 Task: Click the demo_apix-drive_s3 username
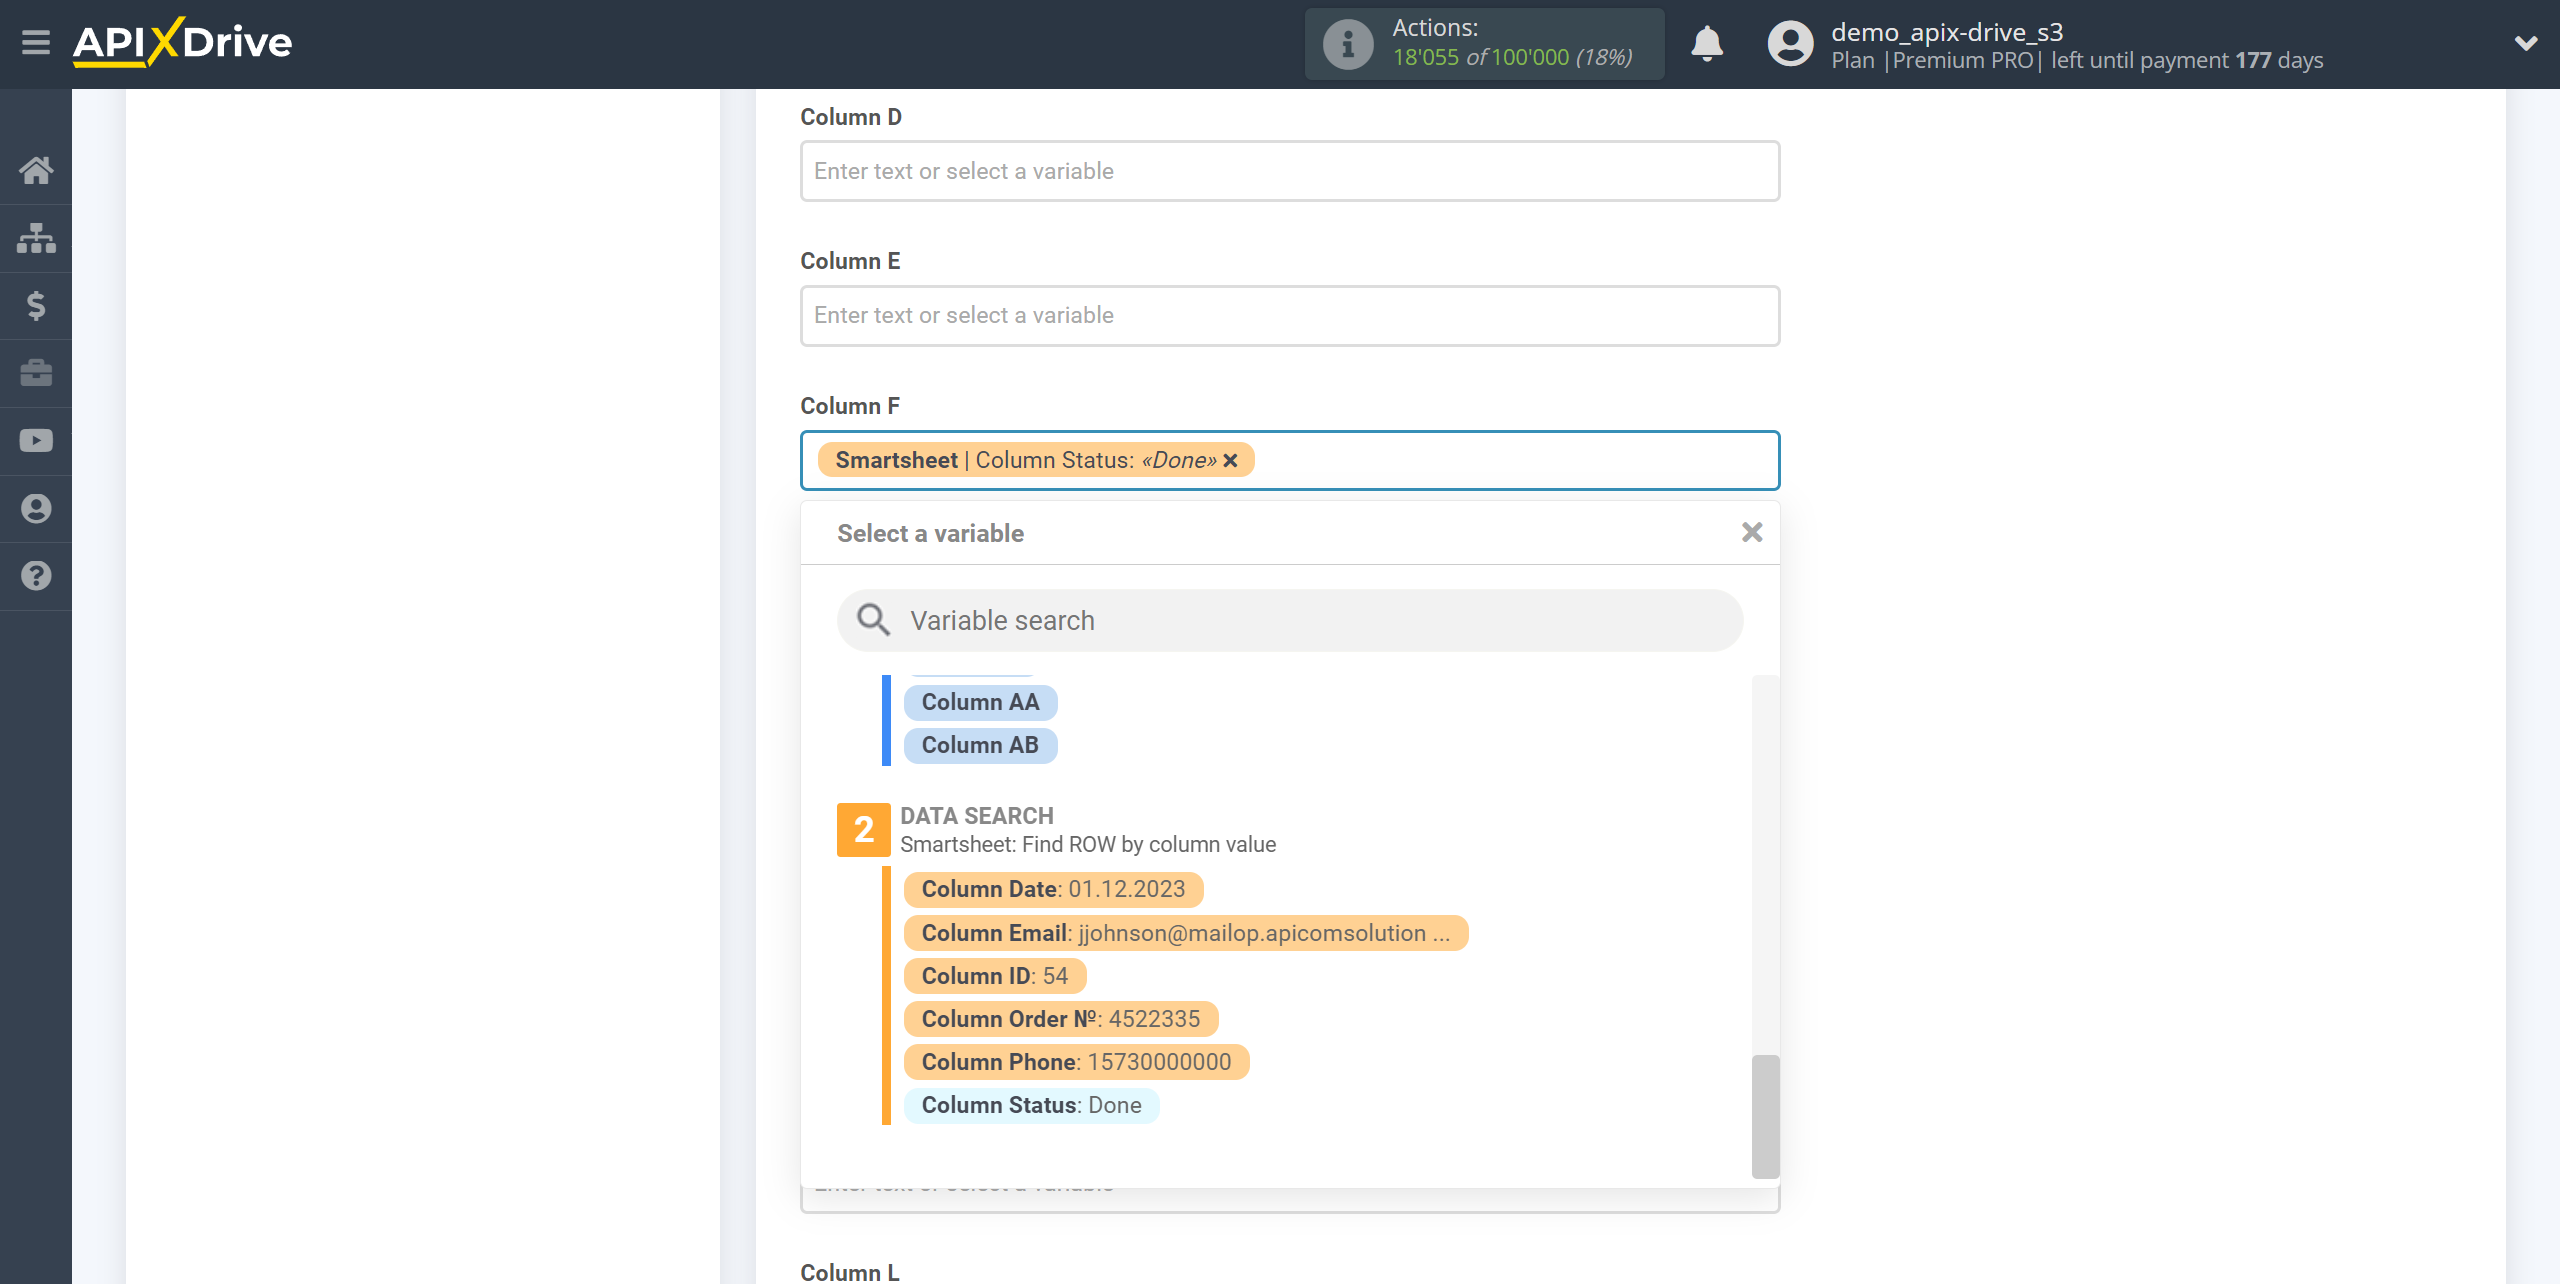[1947, 32]
